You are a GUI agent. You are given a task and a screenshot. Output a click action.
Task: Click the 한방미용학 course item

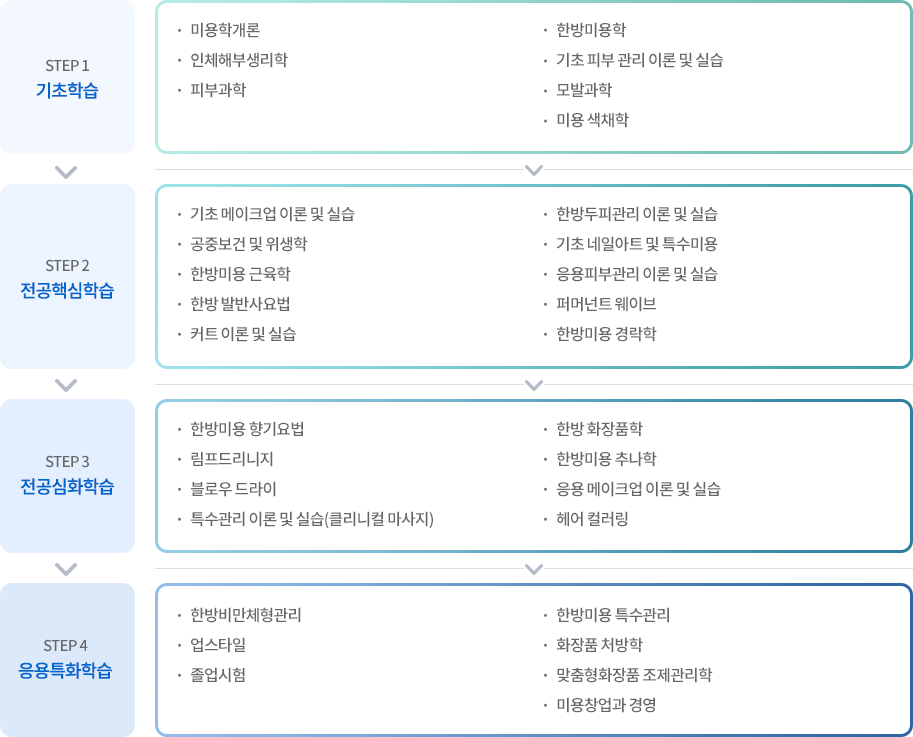[591, 30]
